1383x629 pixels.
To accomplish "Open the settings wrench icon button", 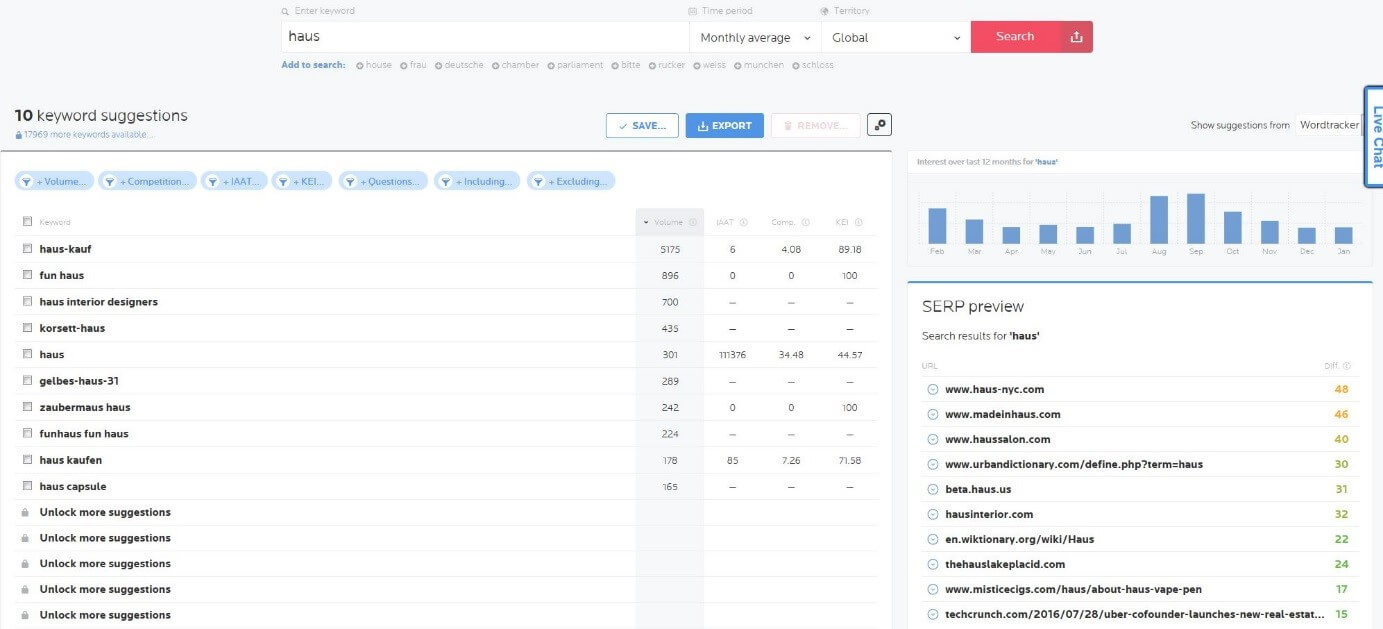I will click(879, 125).
